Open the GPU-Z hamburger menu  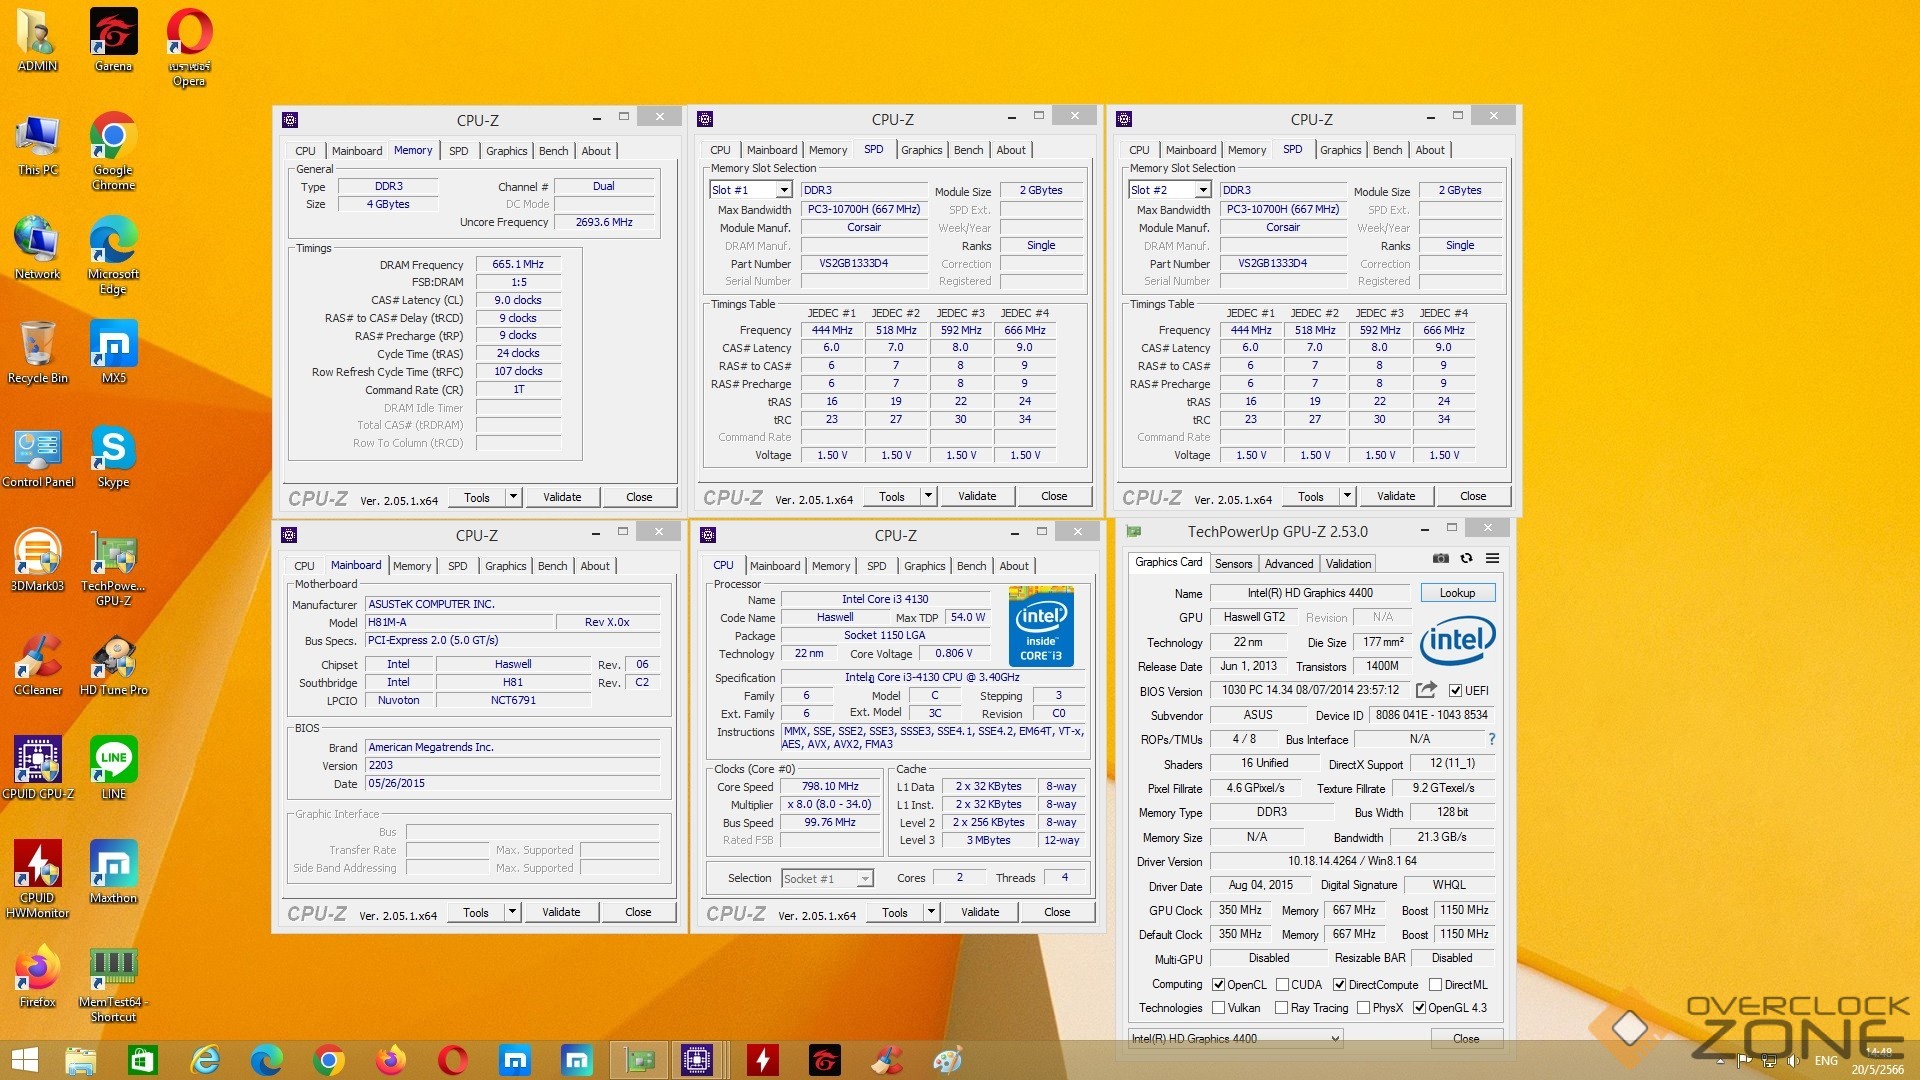pyautogui.click(x=1492, y=558)
